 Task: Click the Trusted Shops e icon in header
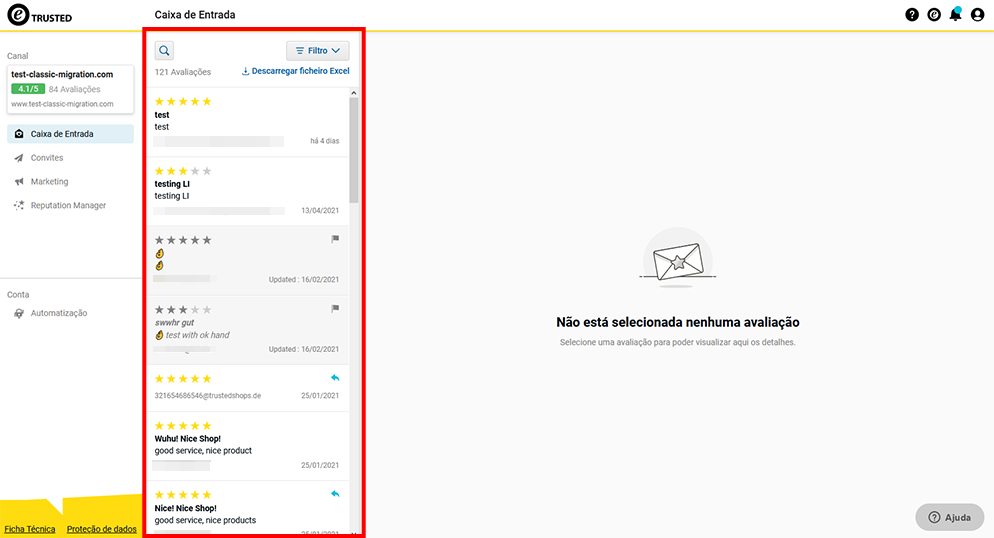click(934, 15)
